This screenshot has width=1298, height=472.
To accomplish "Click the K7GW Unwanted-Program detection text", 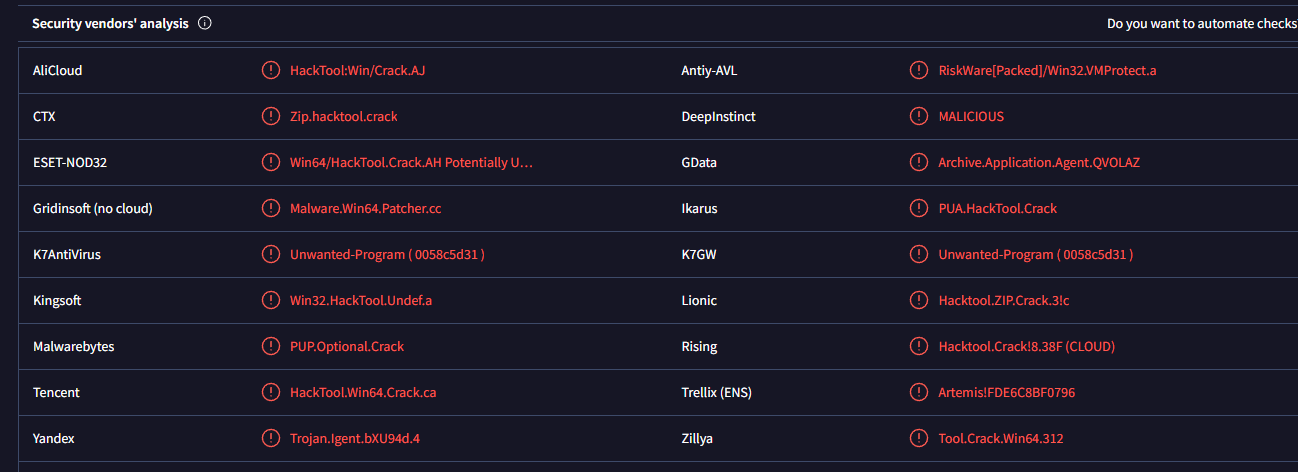I will pyautogui.click(x=1035, y=254).
